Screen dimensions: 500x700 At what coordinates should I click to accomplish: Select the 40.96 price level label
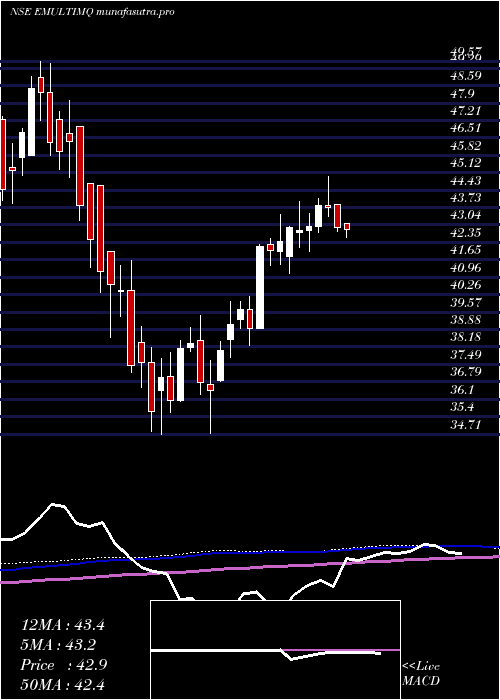point(465,267)
